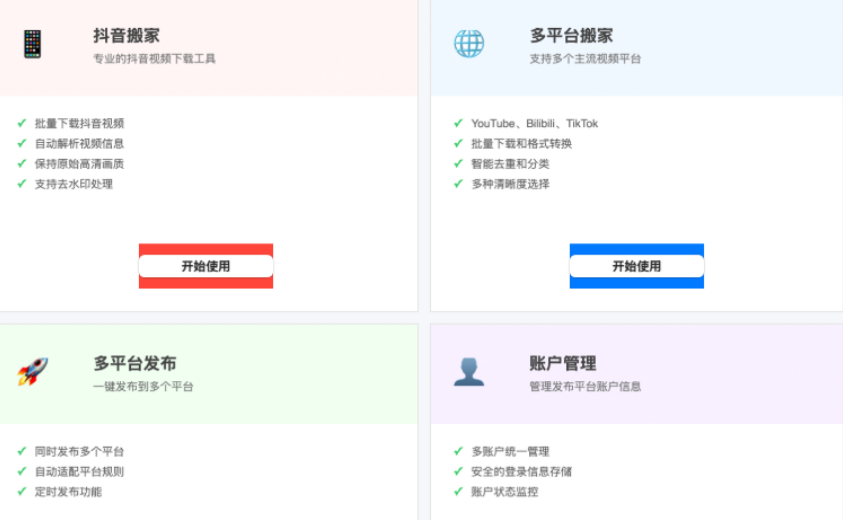Click the feature line 批量下载和格式转换
This screenshot has height=520, width=843.
click(521, 144)
